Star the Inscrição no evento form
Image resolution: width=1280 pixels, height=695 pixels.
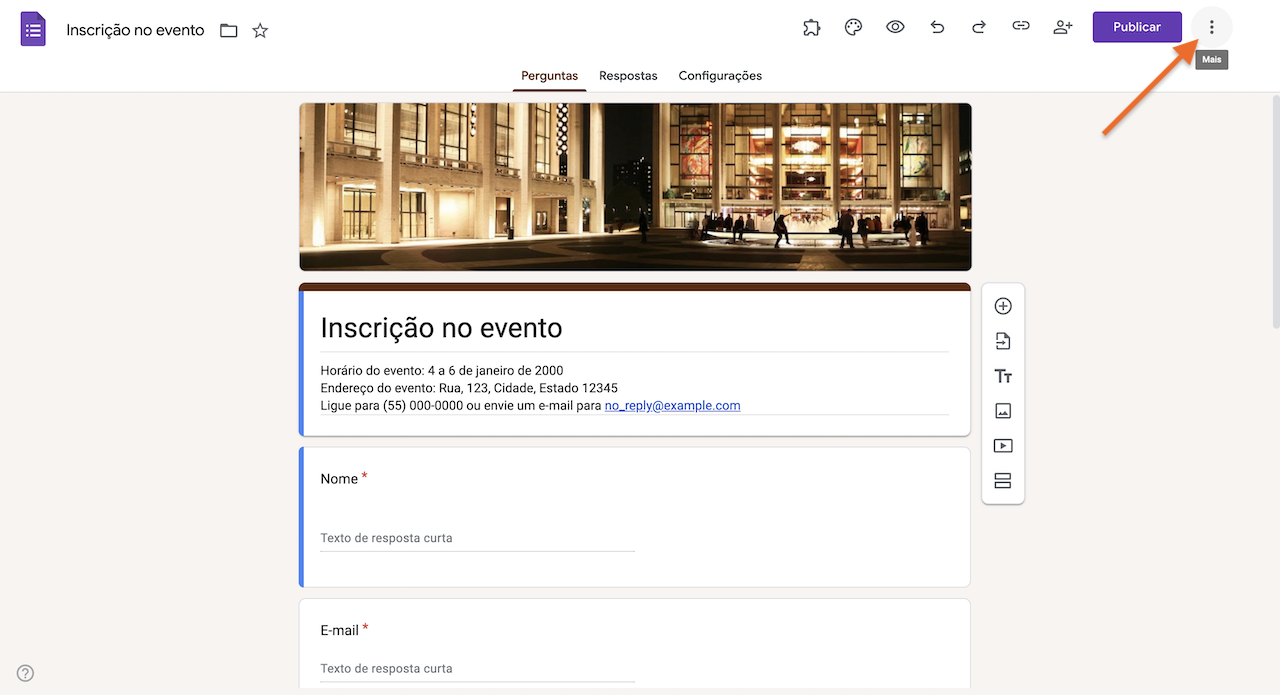pos(259,30)
